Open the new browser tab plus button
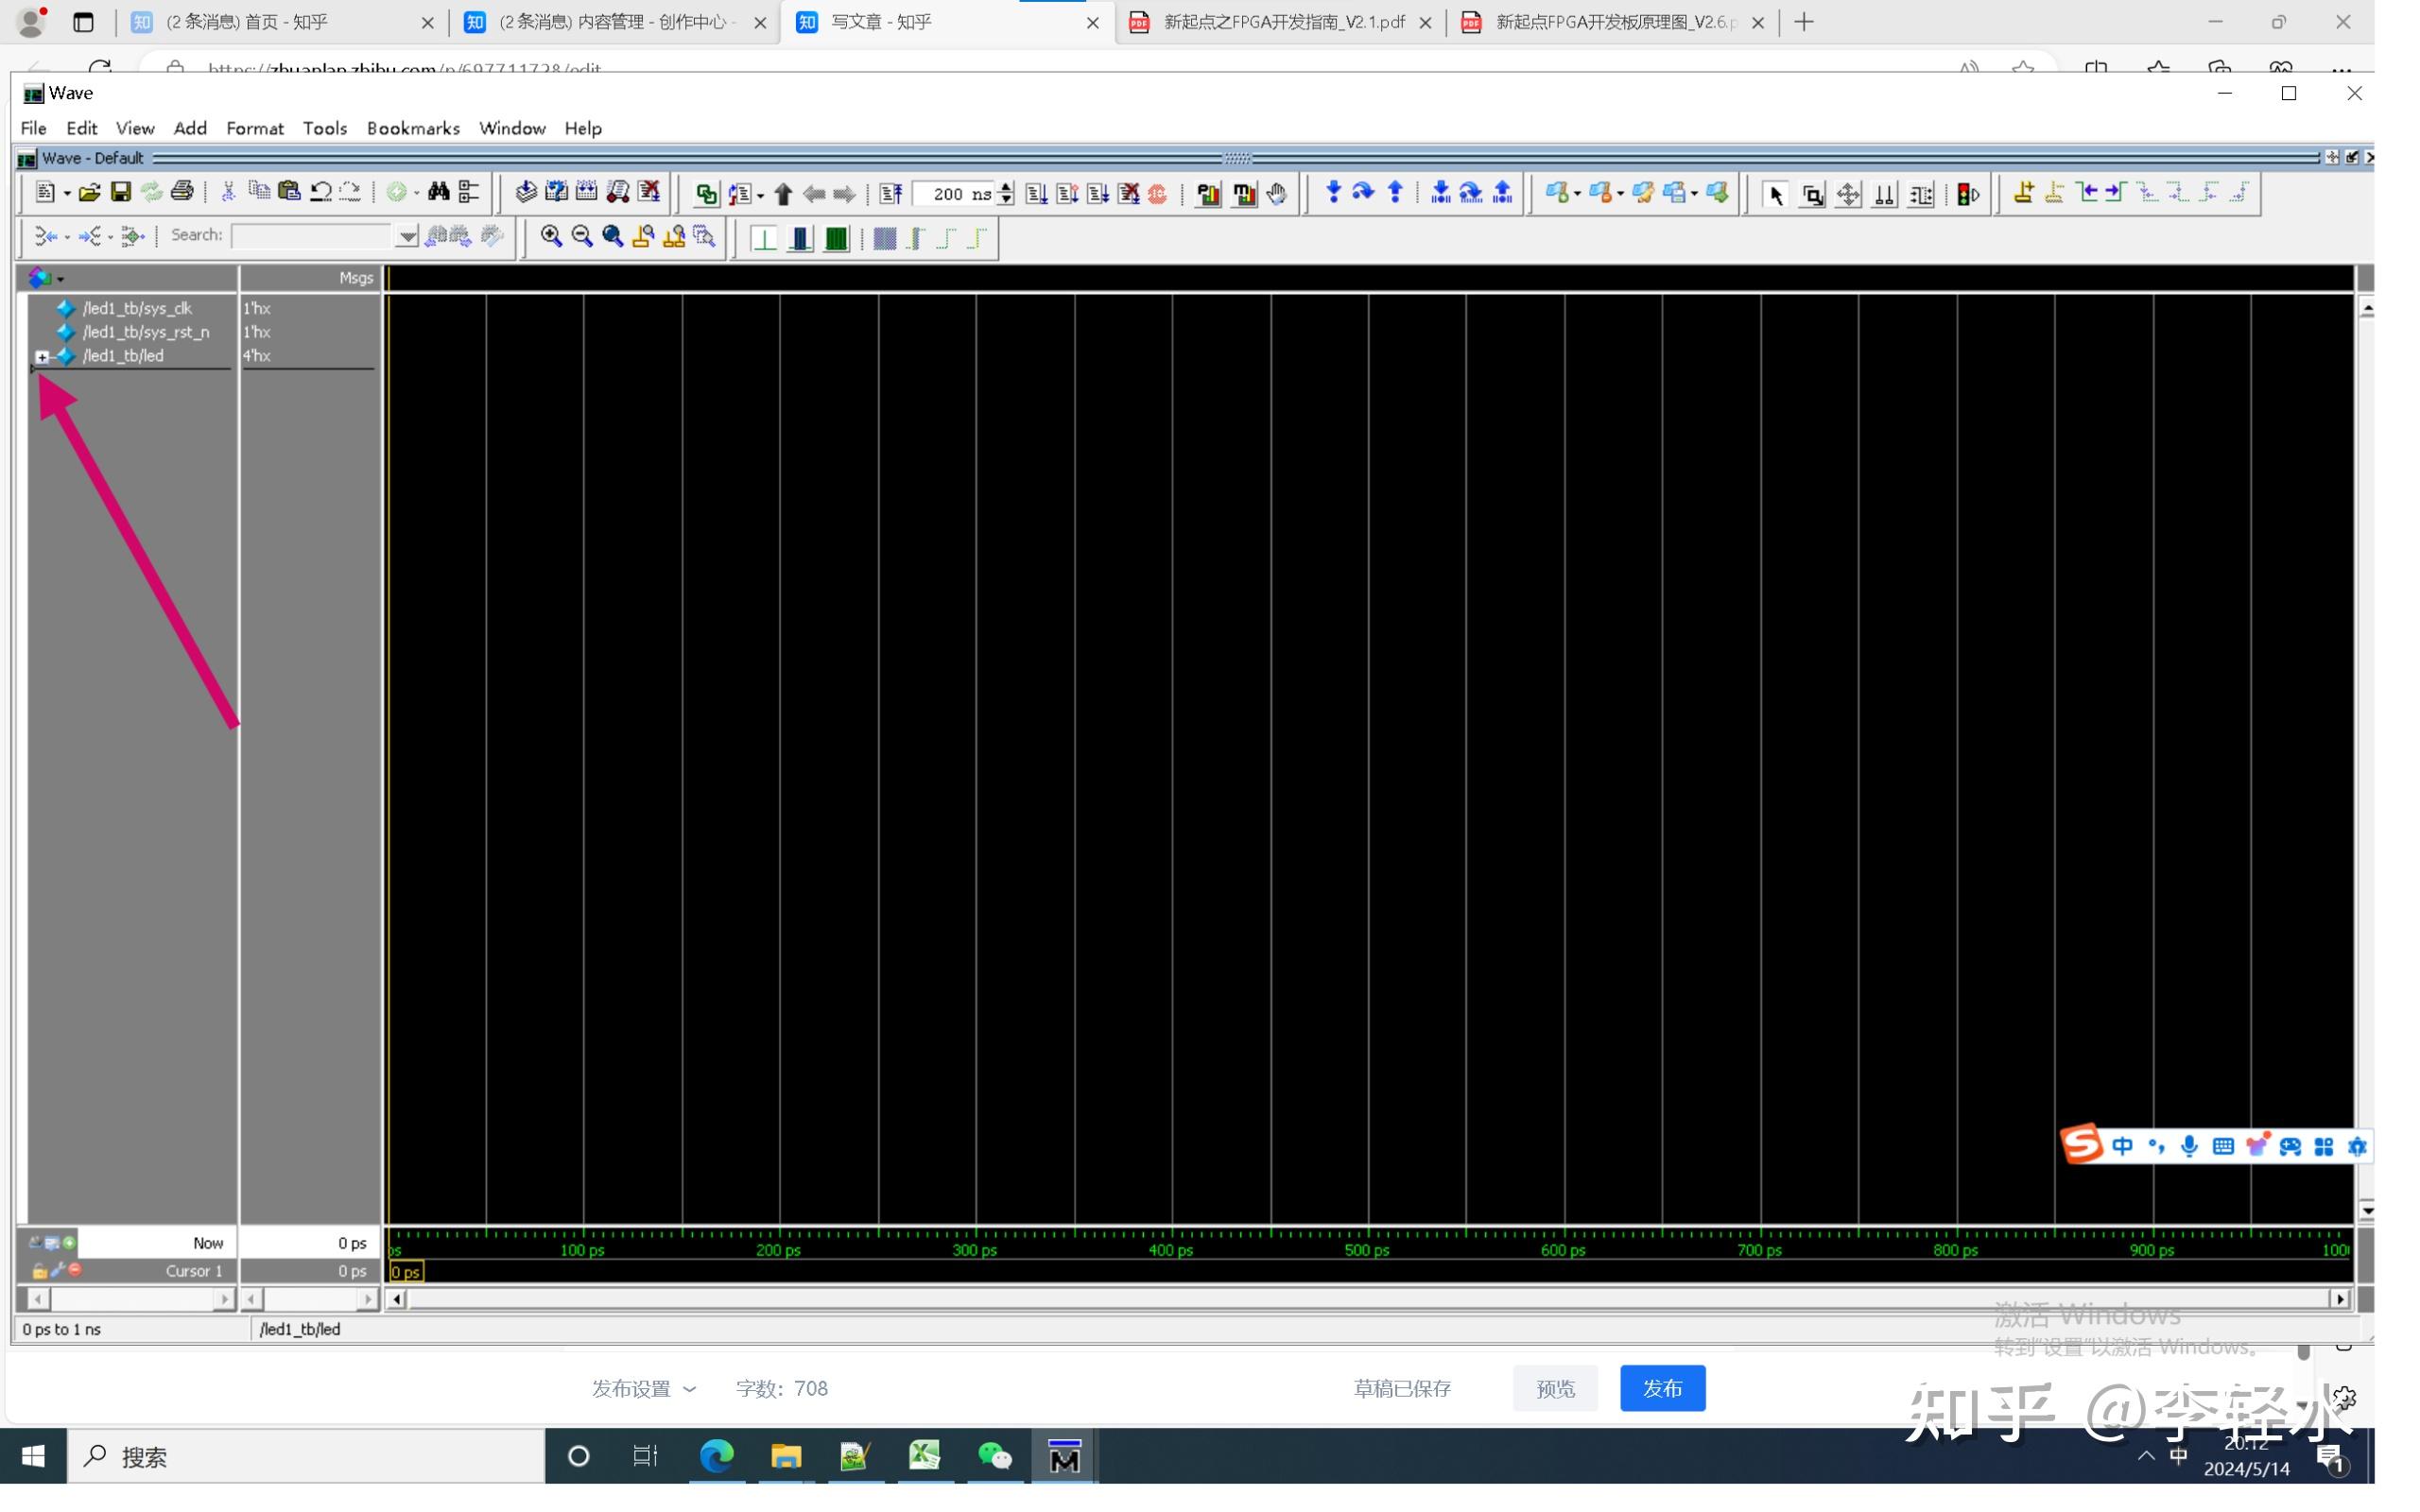 pos(1803,22)
